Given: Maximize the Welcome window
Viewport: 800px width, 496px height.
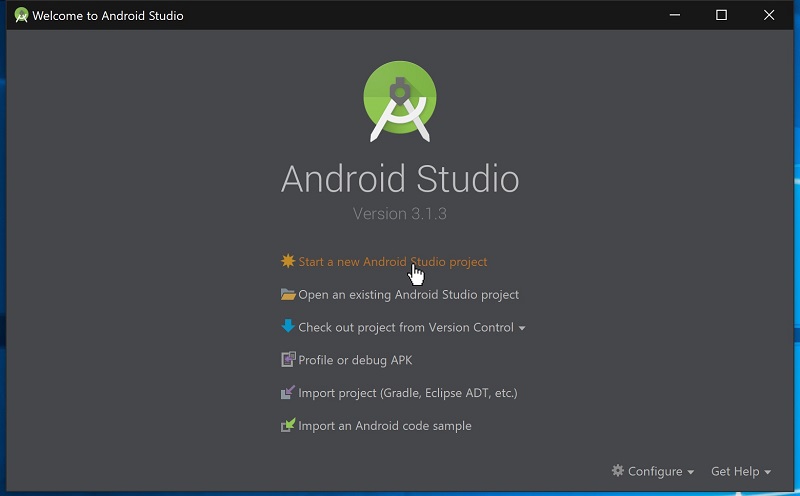Looking at the screenshot, I should click(x=721, y=15).
